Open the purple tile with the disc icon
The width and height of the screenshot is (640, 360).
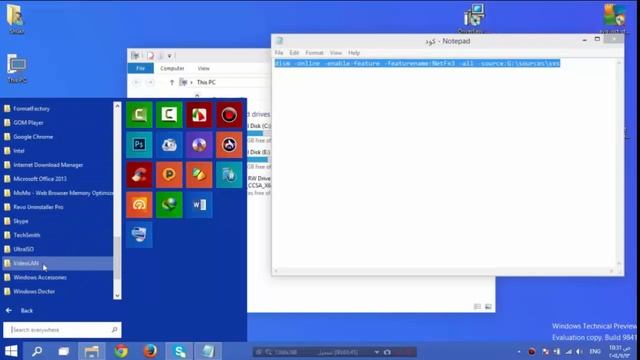(x=199, y=144)
